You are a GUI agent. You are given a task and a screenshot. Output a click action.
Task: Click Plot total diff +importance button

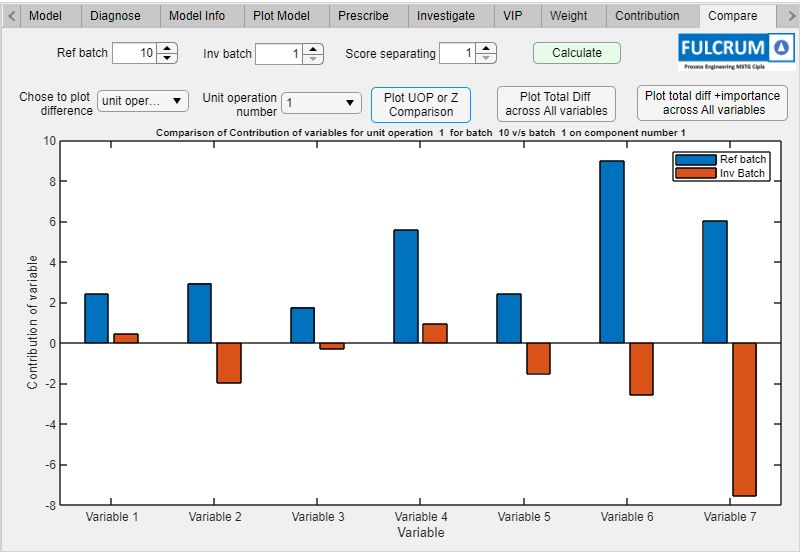tap(712, 103)
